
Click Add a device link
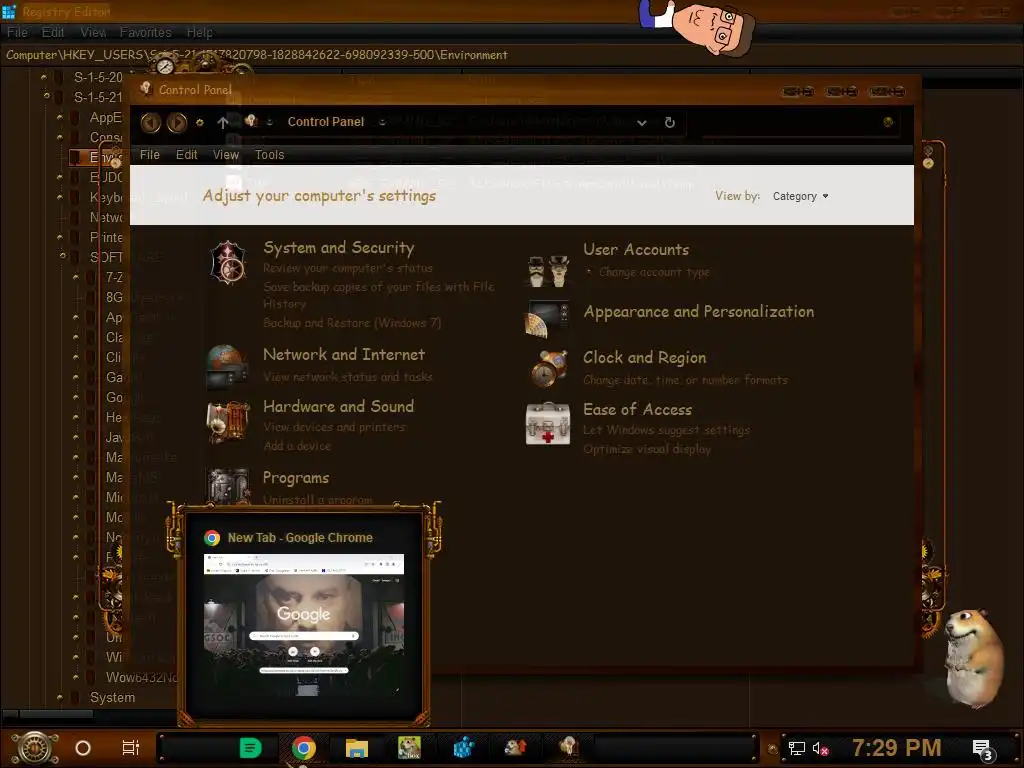point(297,445)
